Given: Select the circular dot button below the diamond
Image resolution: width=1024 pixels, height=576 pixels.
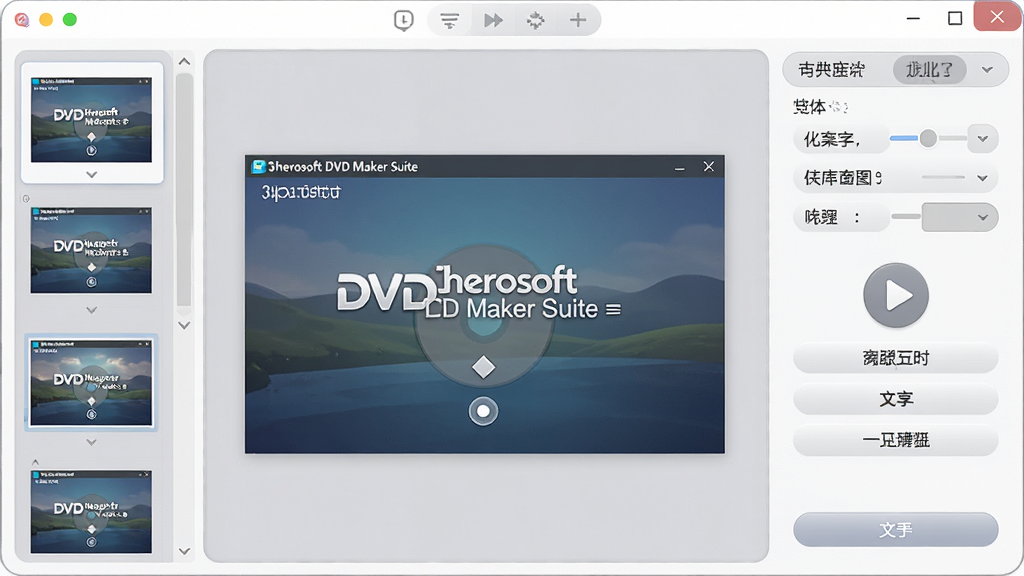Looking at the screenshot, I should click(483, 411).
